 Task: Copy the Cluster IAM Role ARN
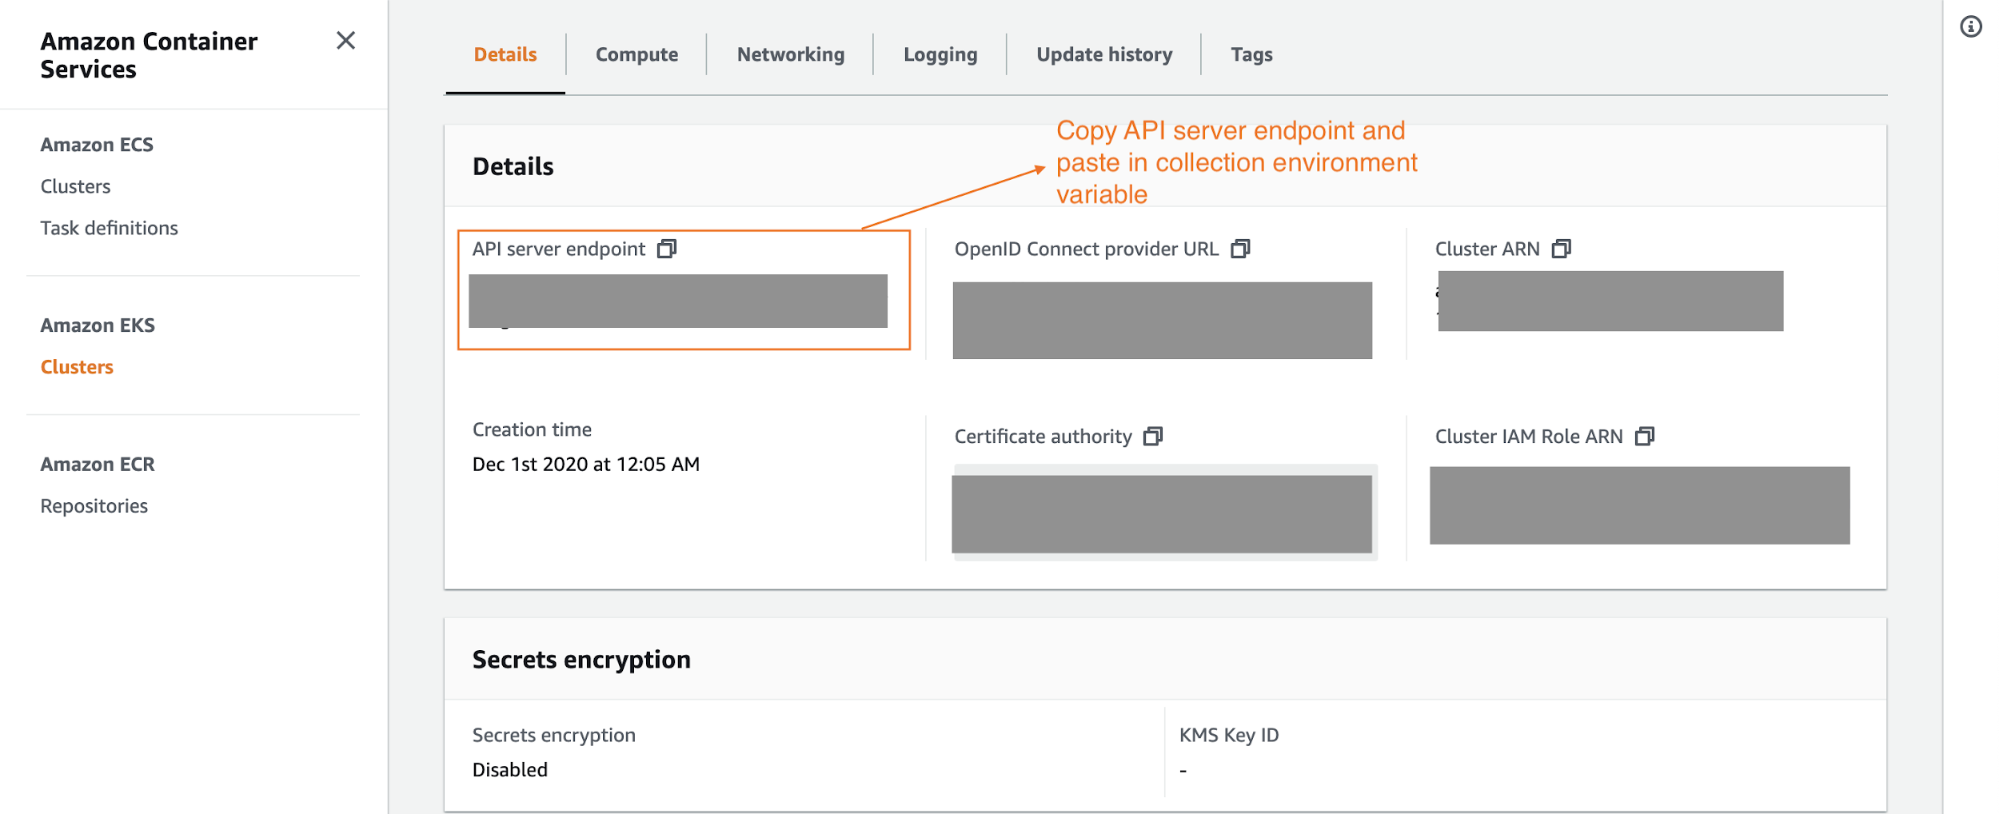click(x=1645, y=436)
